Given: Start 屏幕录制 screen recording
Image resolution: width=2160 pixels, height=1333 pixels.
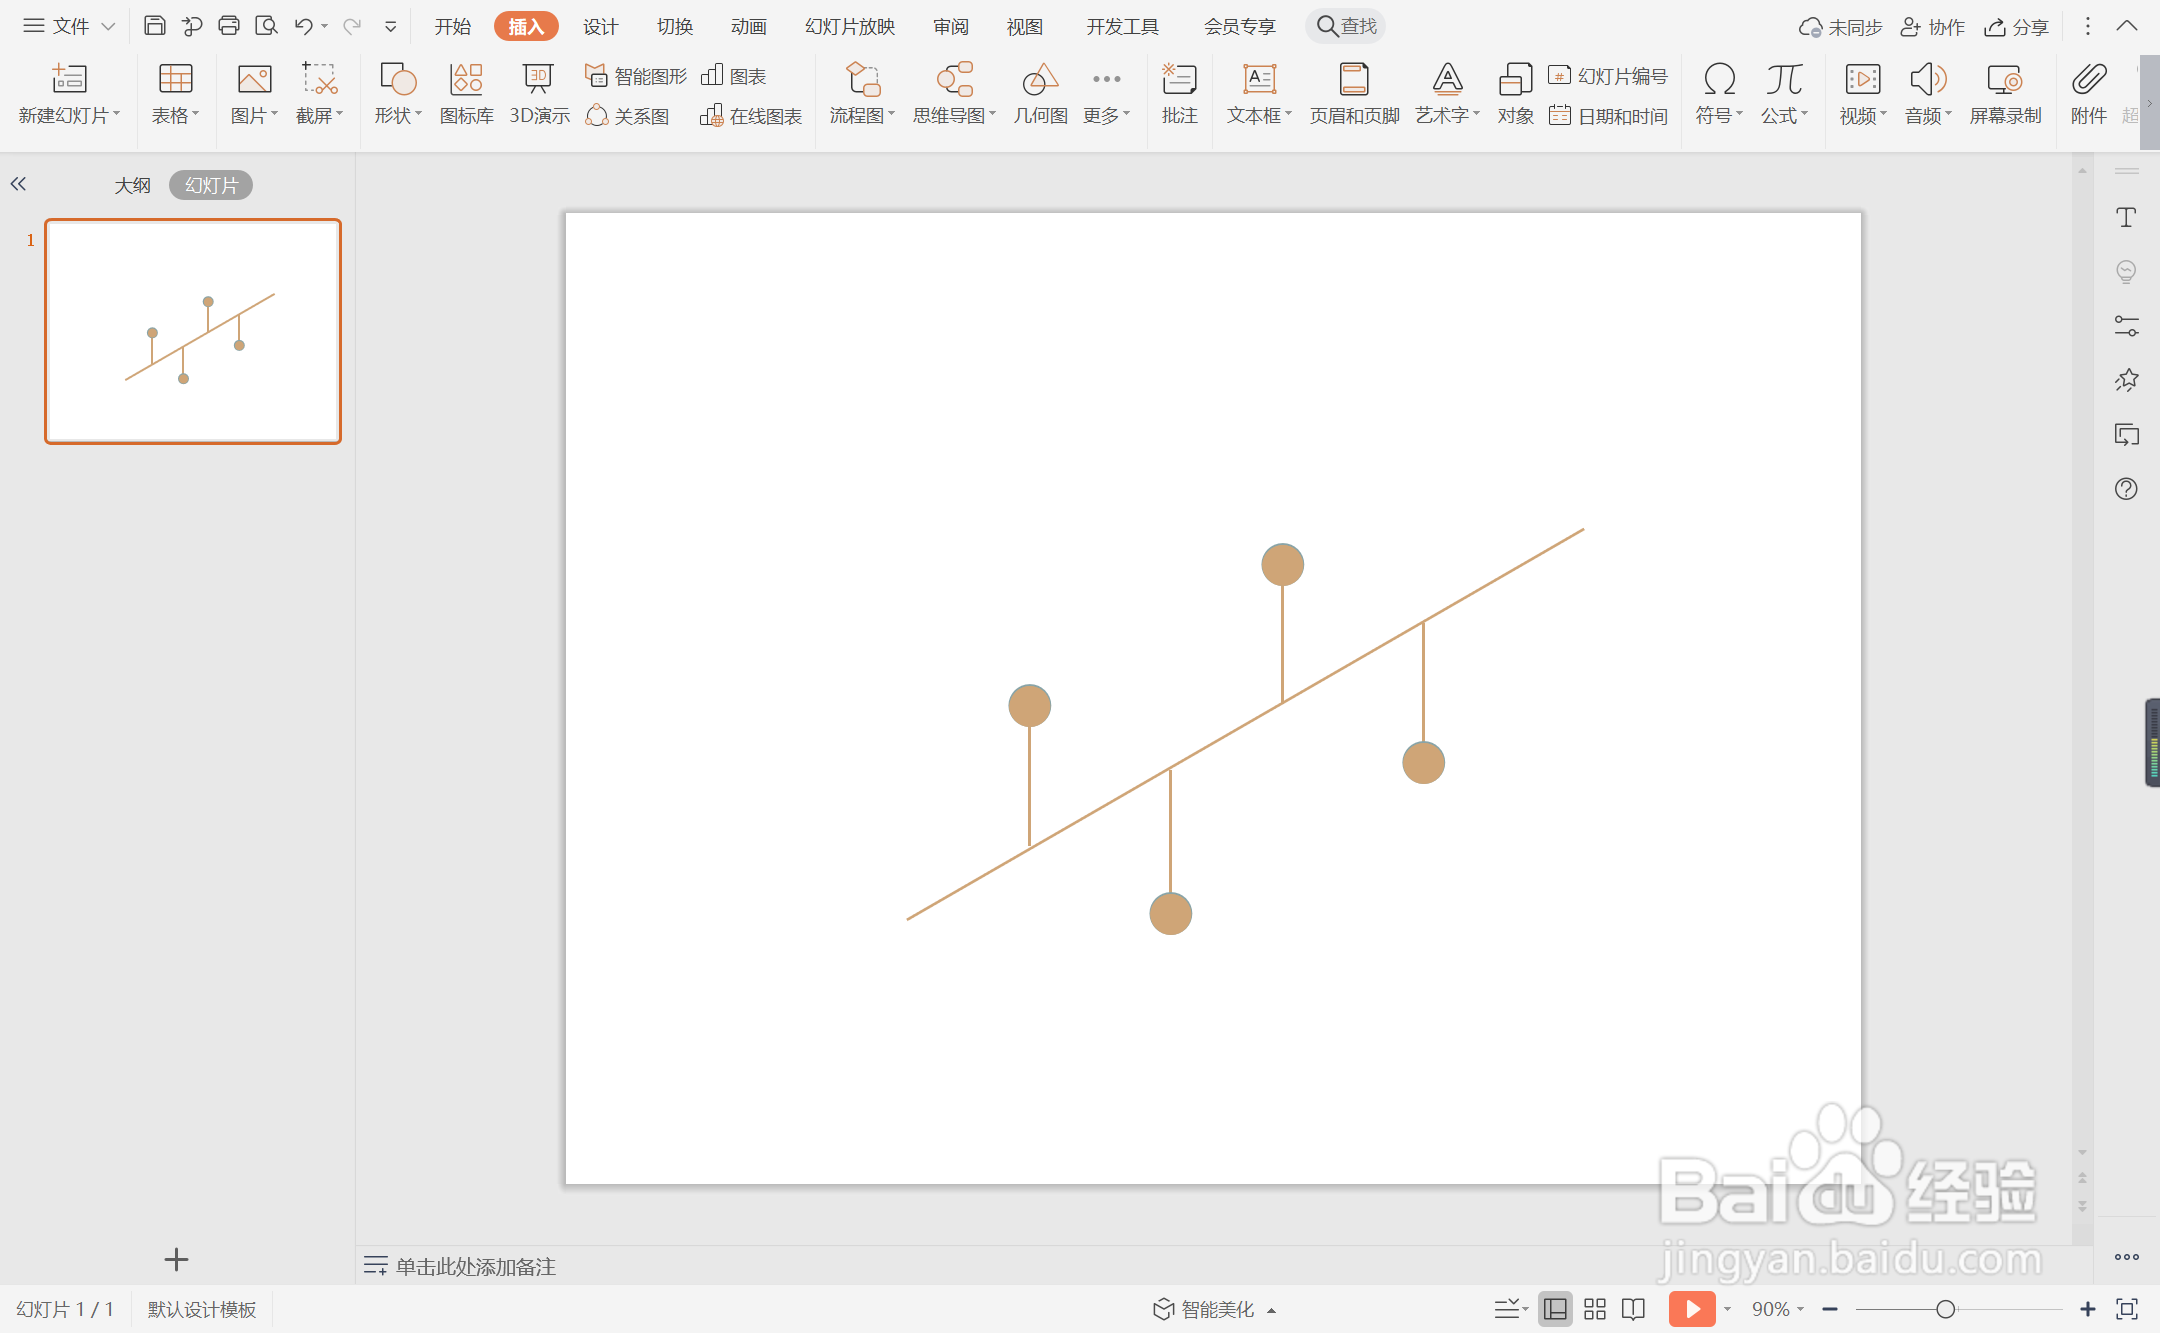Looking at the screenshot, I should (x=2004, y=94).
